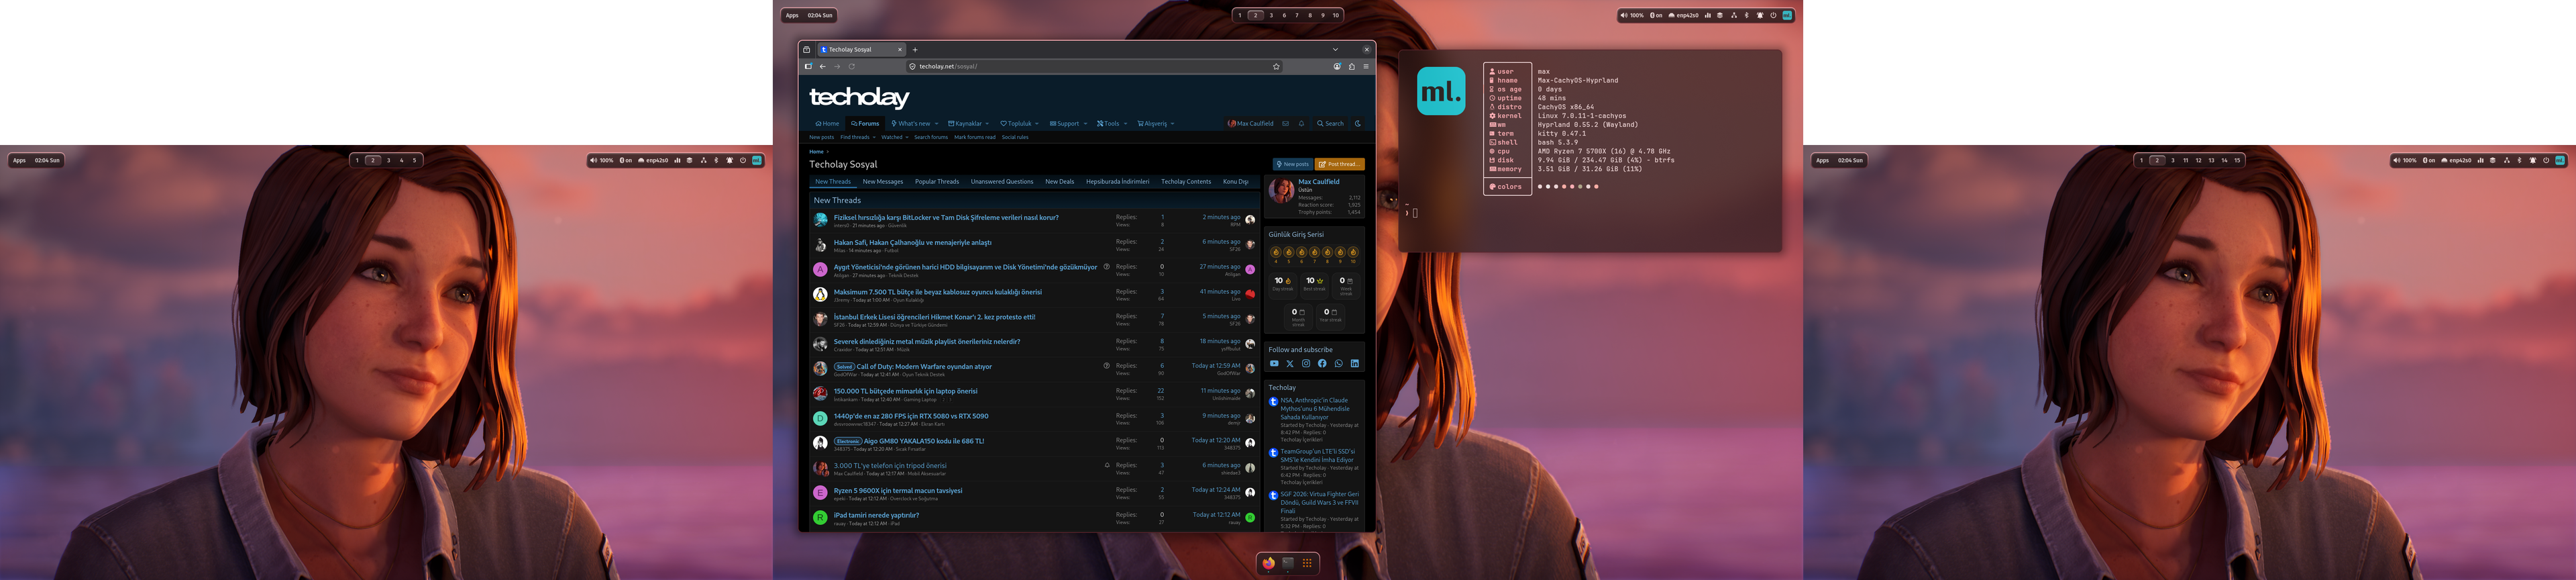Image resolution: width=2576 pixels, height=580 pixels.
Task: Open the Facebook social icon
Action: [1322, 364]
